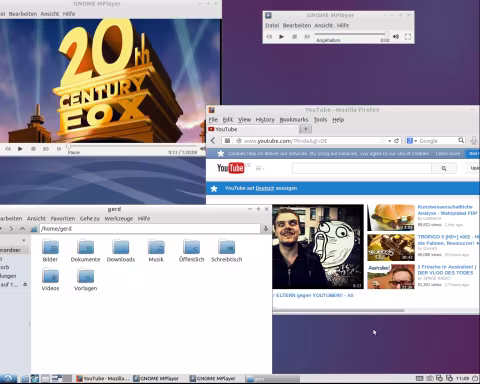Click the forward arrow in the file manager
Viewport: 480px width, 384px height.
click(x=11, y=229)
